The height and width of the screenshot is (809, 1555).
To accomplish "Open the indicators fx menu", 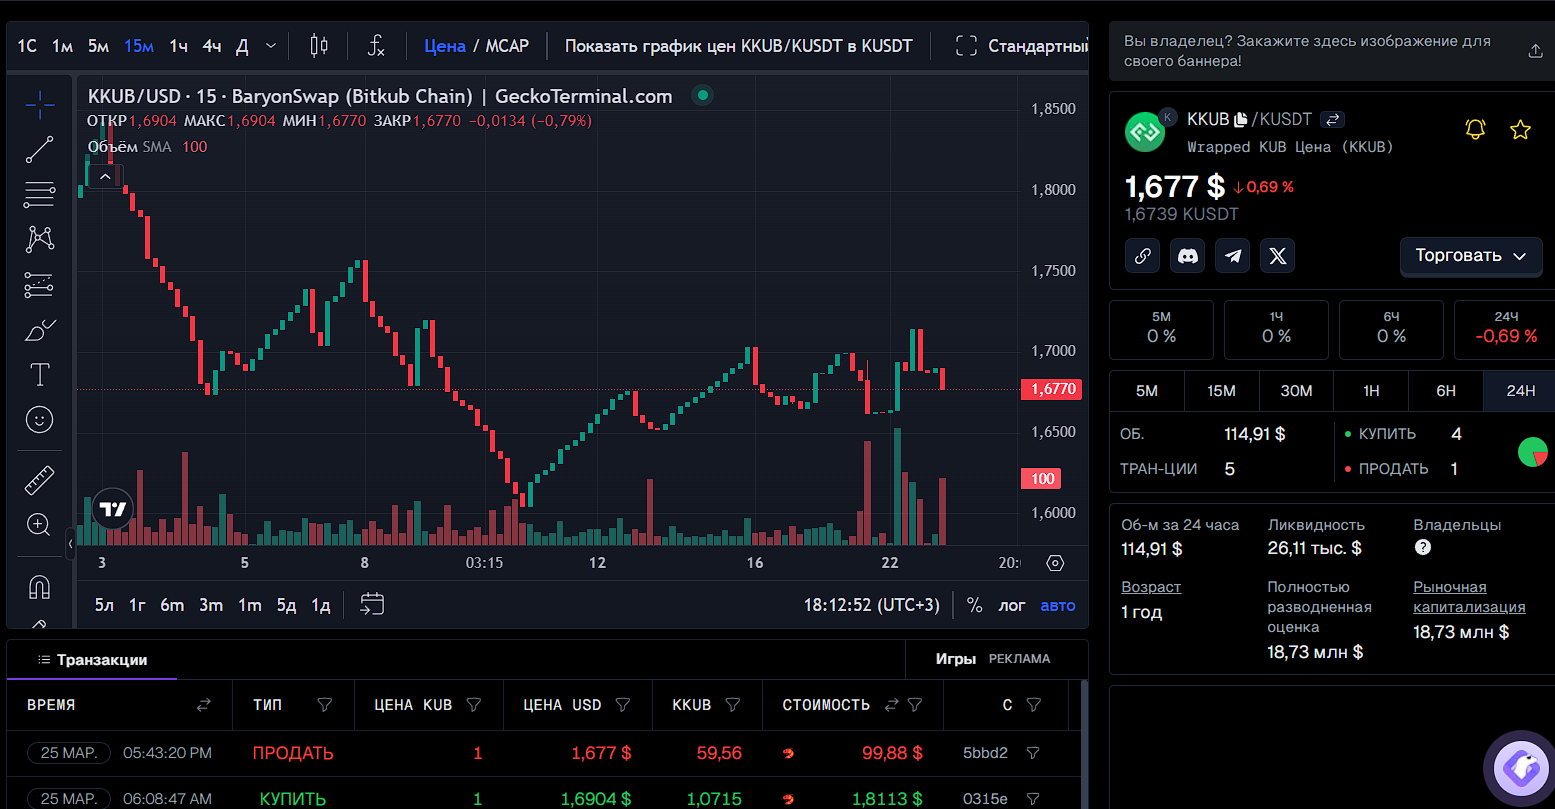I will pyautogui.click(x=376, y=45).
